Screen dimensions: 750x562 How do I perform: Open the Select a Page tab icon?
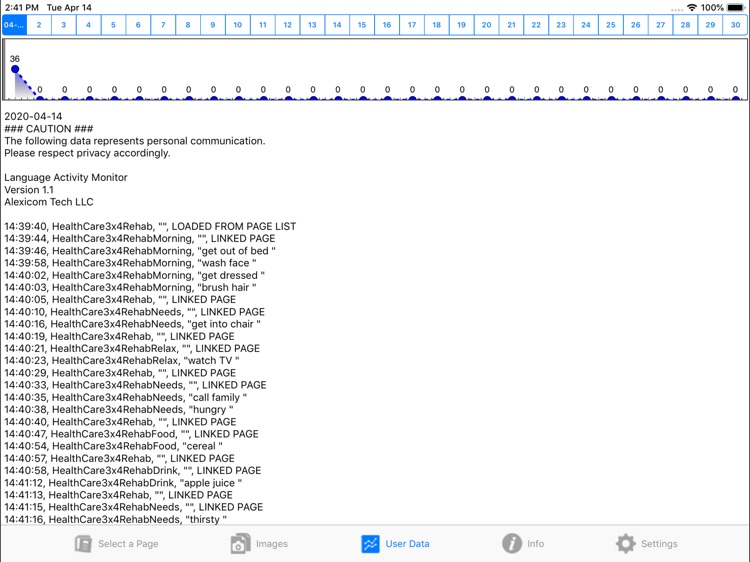coord(83,544)
